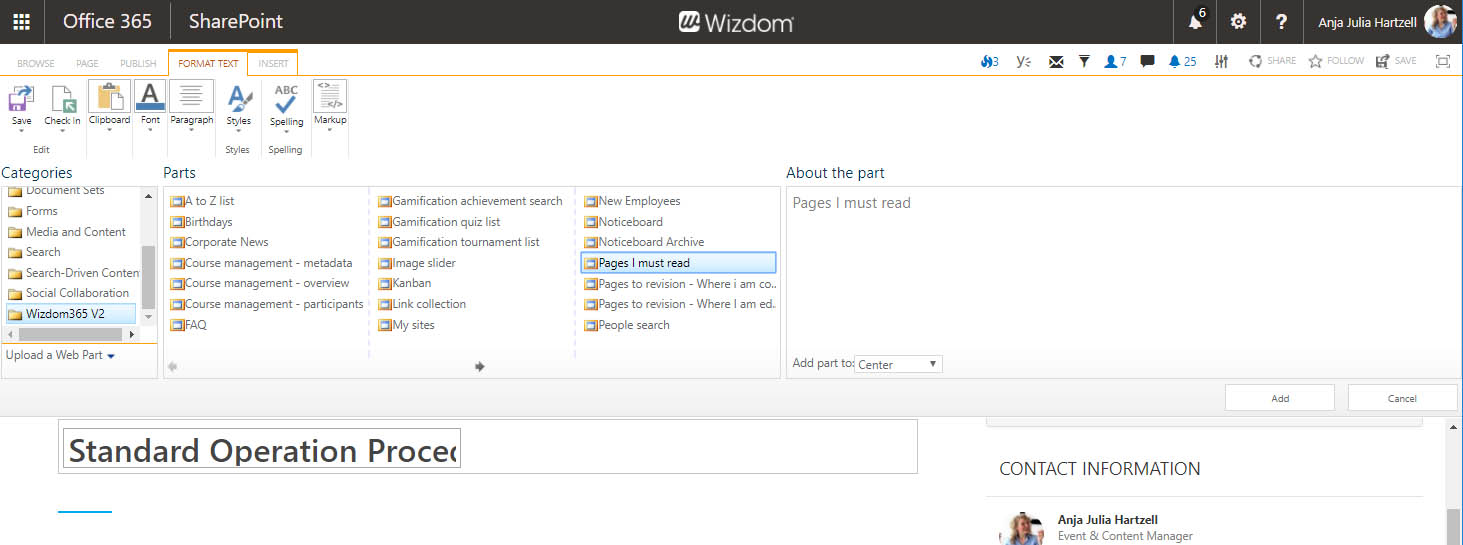
Task: Select Gamification achievement search part
Action: pos(470,201)
